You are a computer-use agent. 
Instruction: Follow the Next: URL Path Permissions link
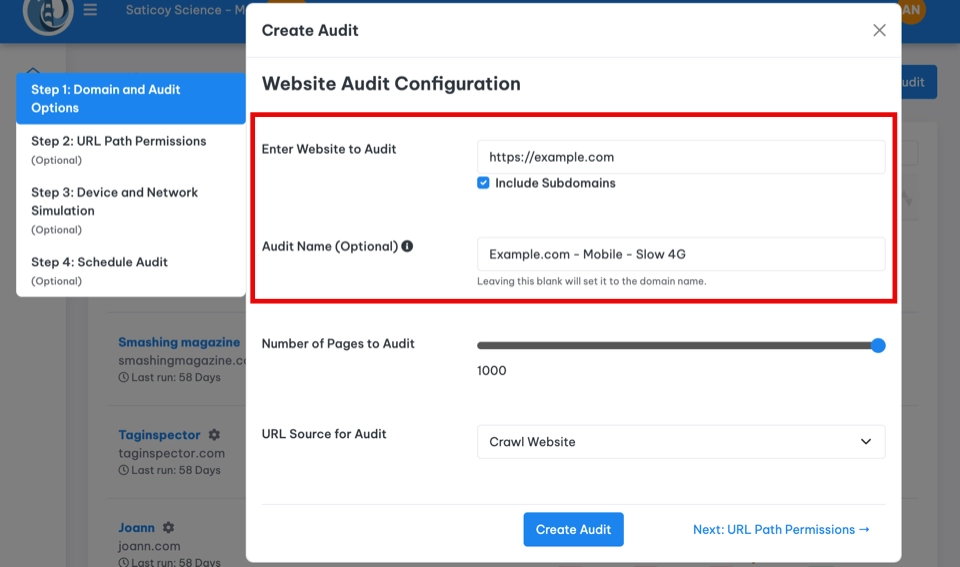tap(781, 530)
